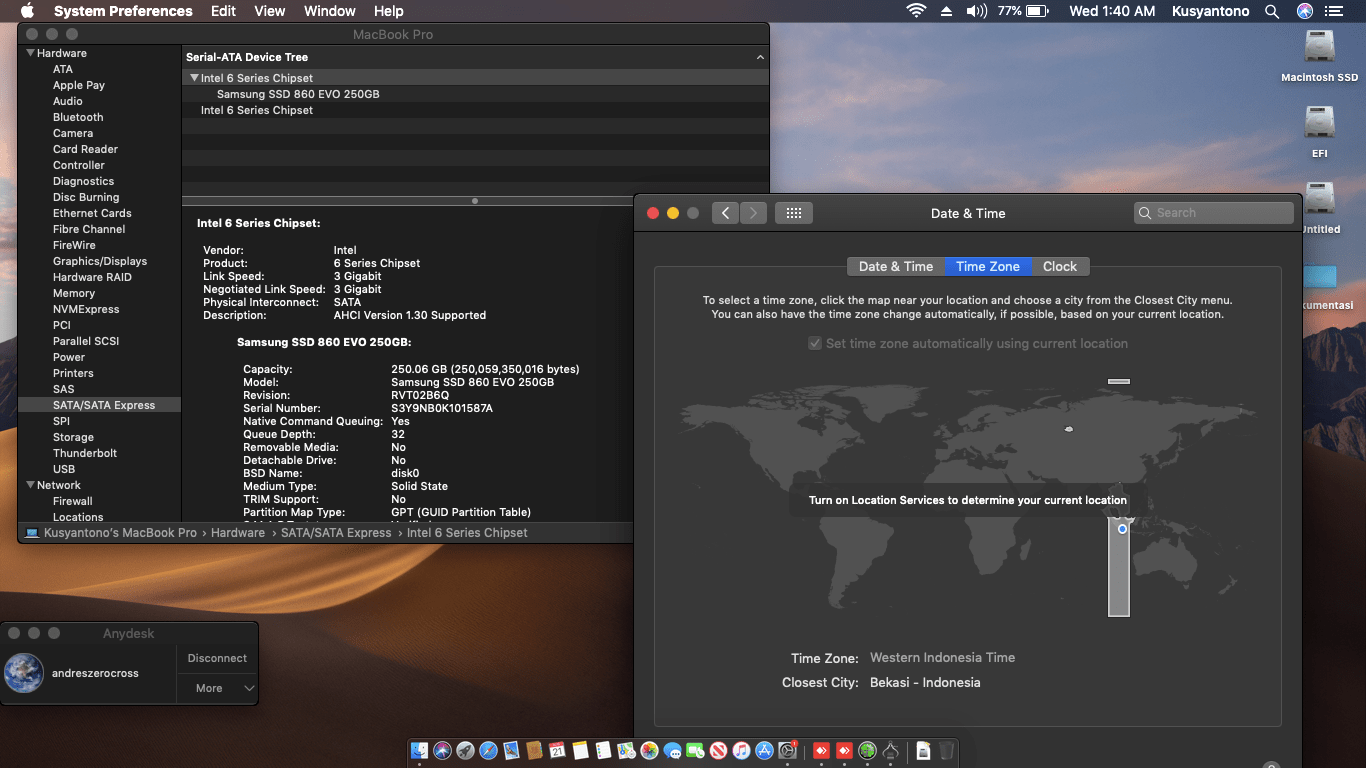Select the Time Zone tab

tap(988, 266)
